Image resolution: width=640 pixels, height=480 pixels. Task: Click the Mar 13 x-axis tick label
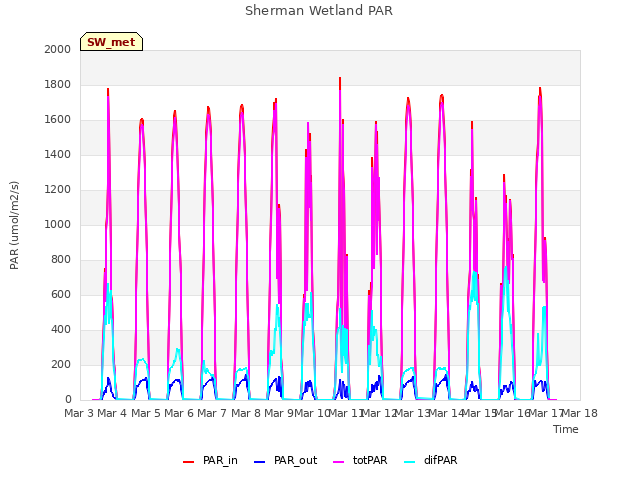pyautogui.click(x=412, y=413)
